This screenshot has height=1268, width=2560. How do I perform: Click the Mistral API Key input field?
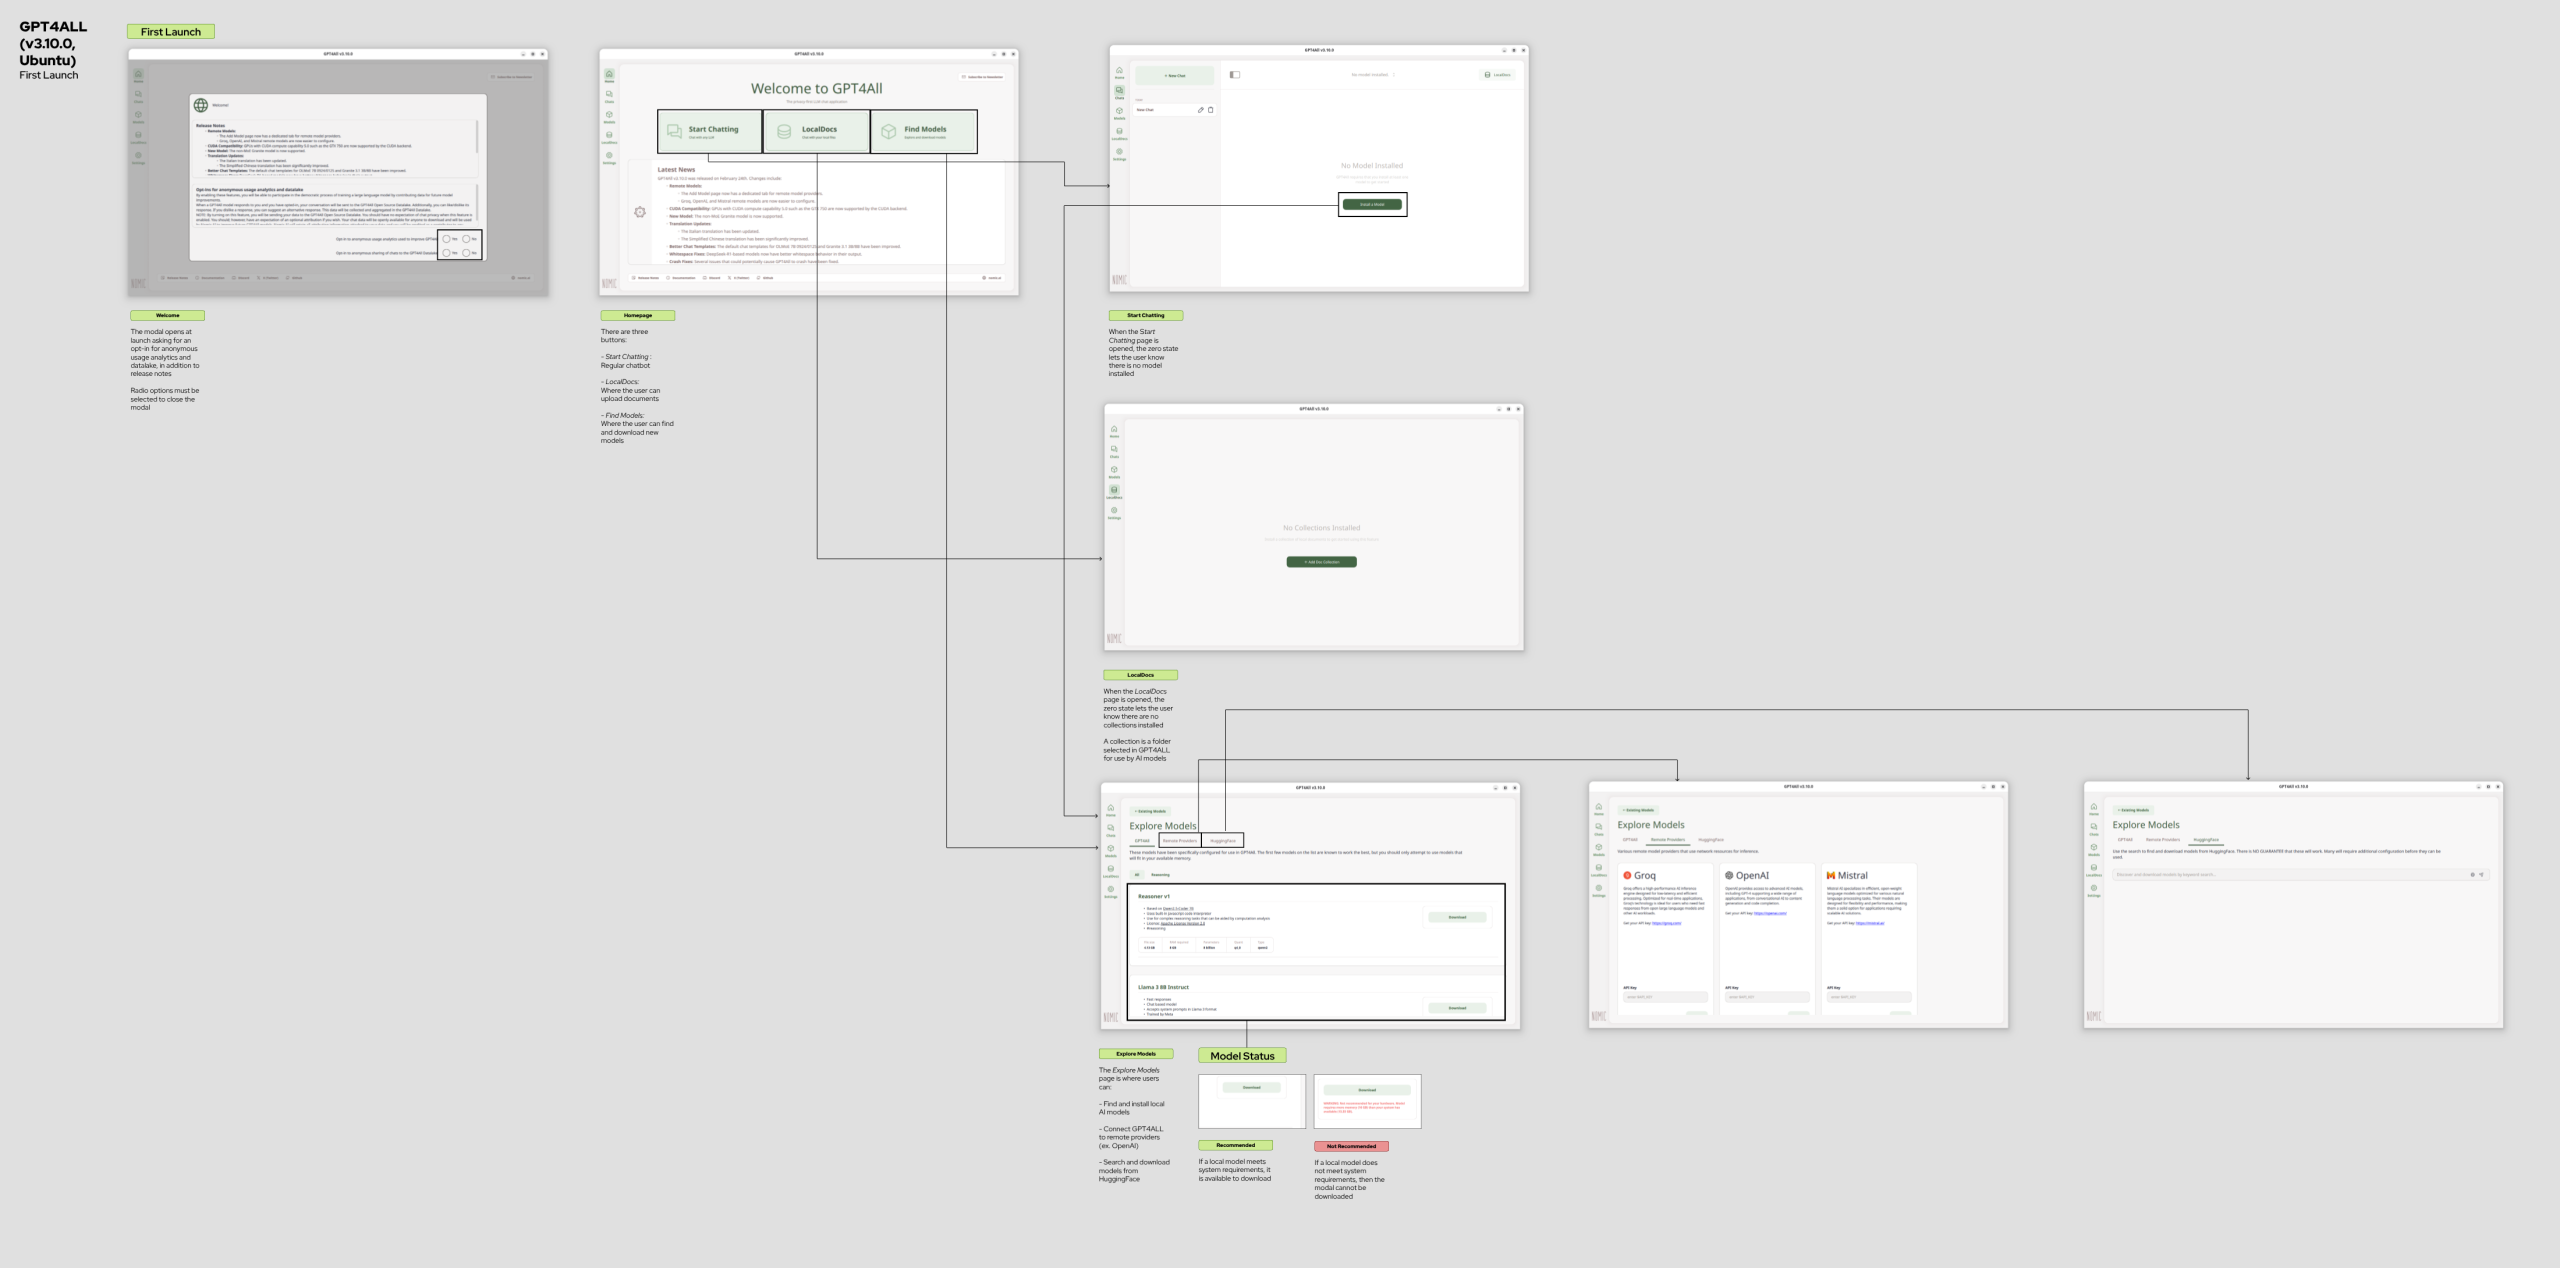[x=1869, y=997]
